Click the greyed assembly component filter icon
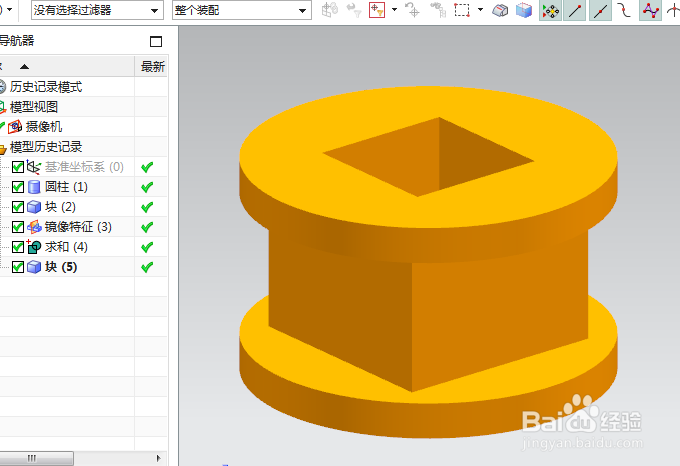Viewport: 680px width, 466px height. [330, 10]
